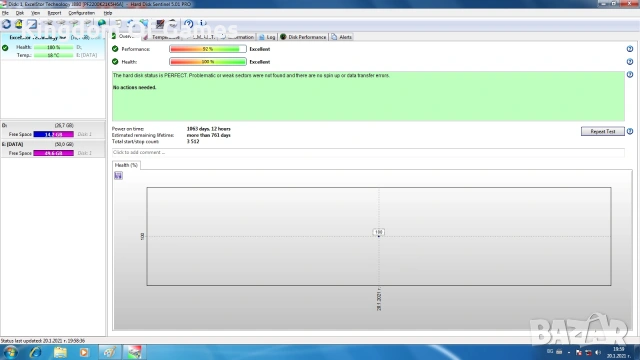
Task: Open the media player taskbar icon
Action: click(x=84, y=352)
